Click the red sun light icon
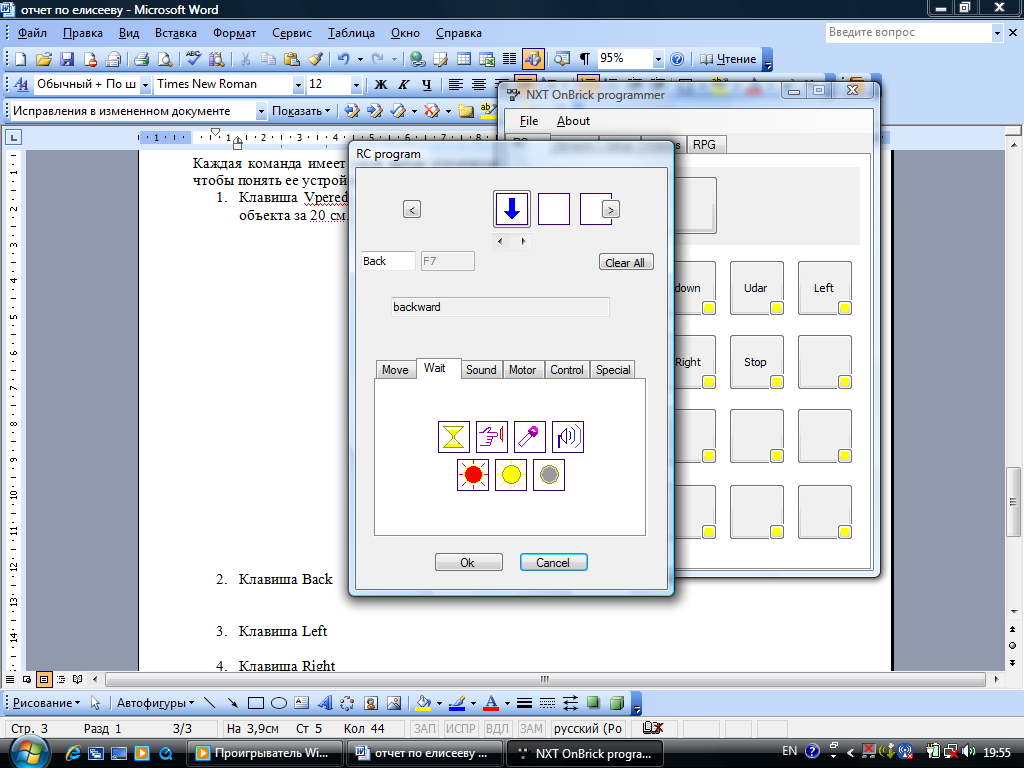 [473, 475]
